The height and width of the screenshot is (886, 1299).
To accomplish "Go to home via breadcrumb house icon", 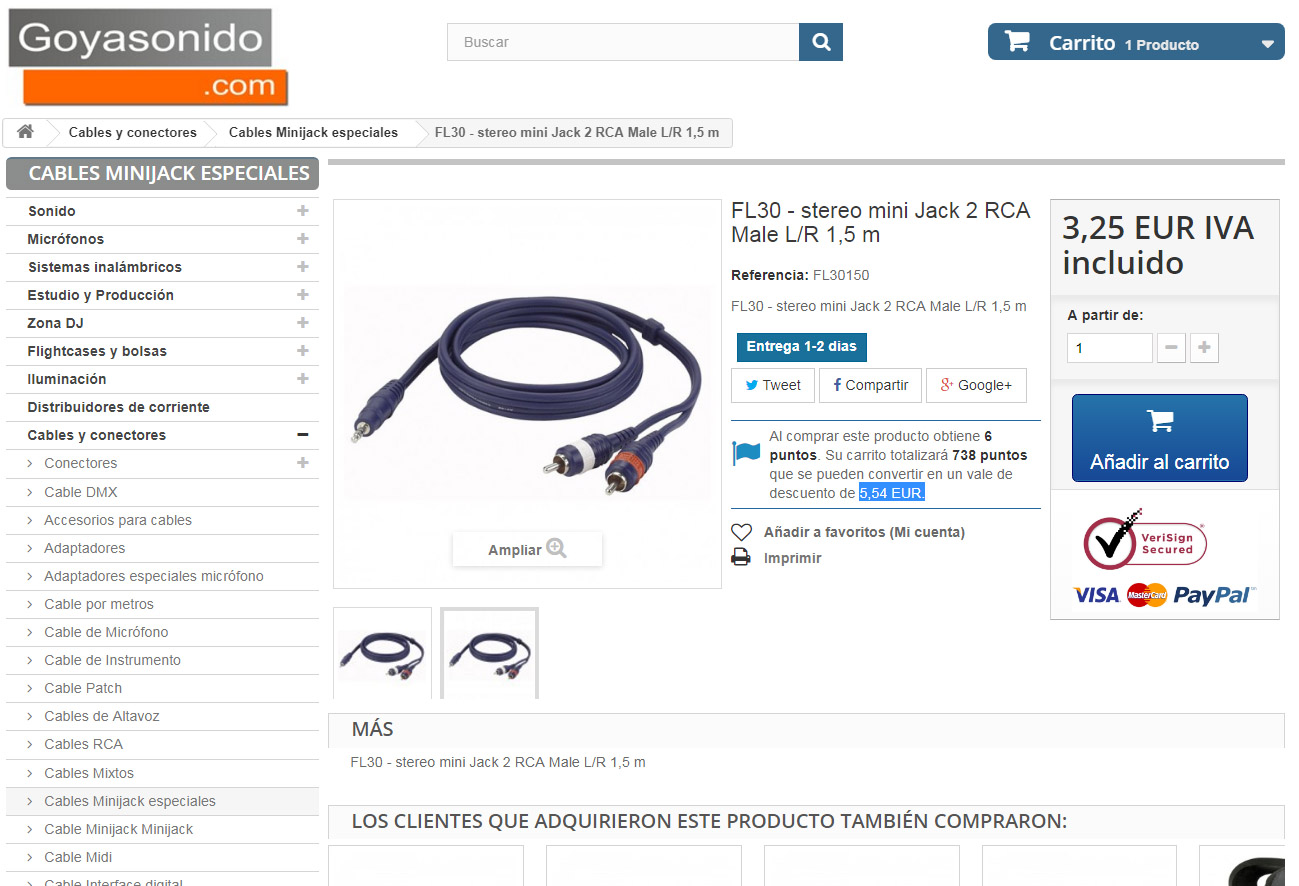I will (26, 132).
